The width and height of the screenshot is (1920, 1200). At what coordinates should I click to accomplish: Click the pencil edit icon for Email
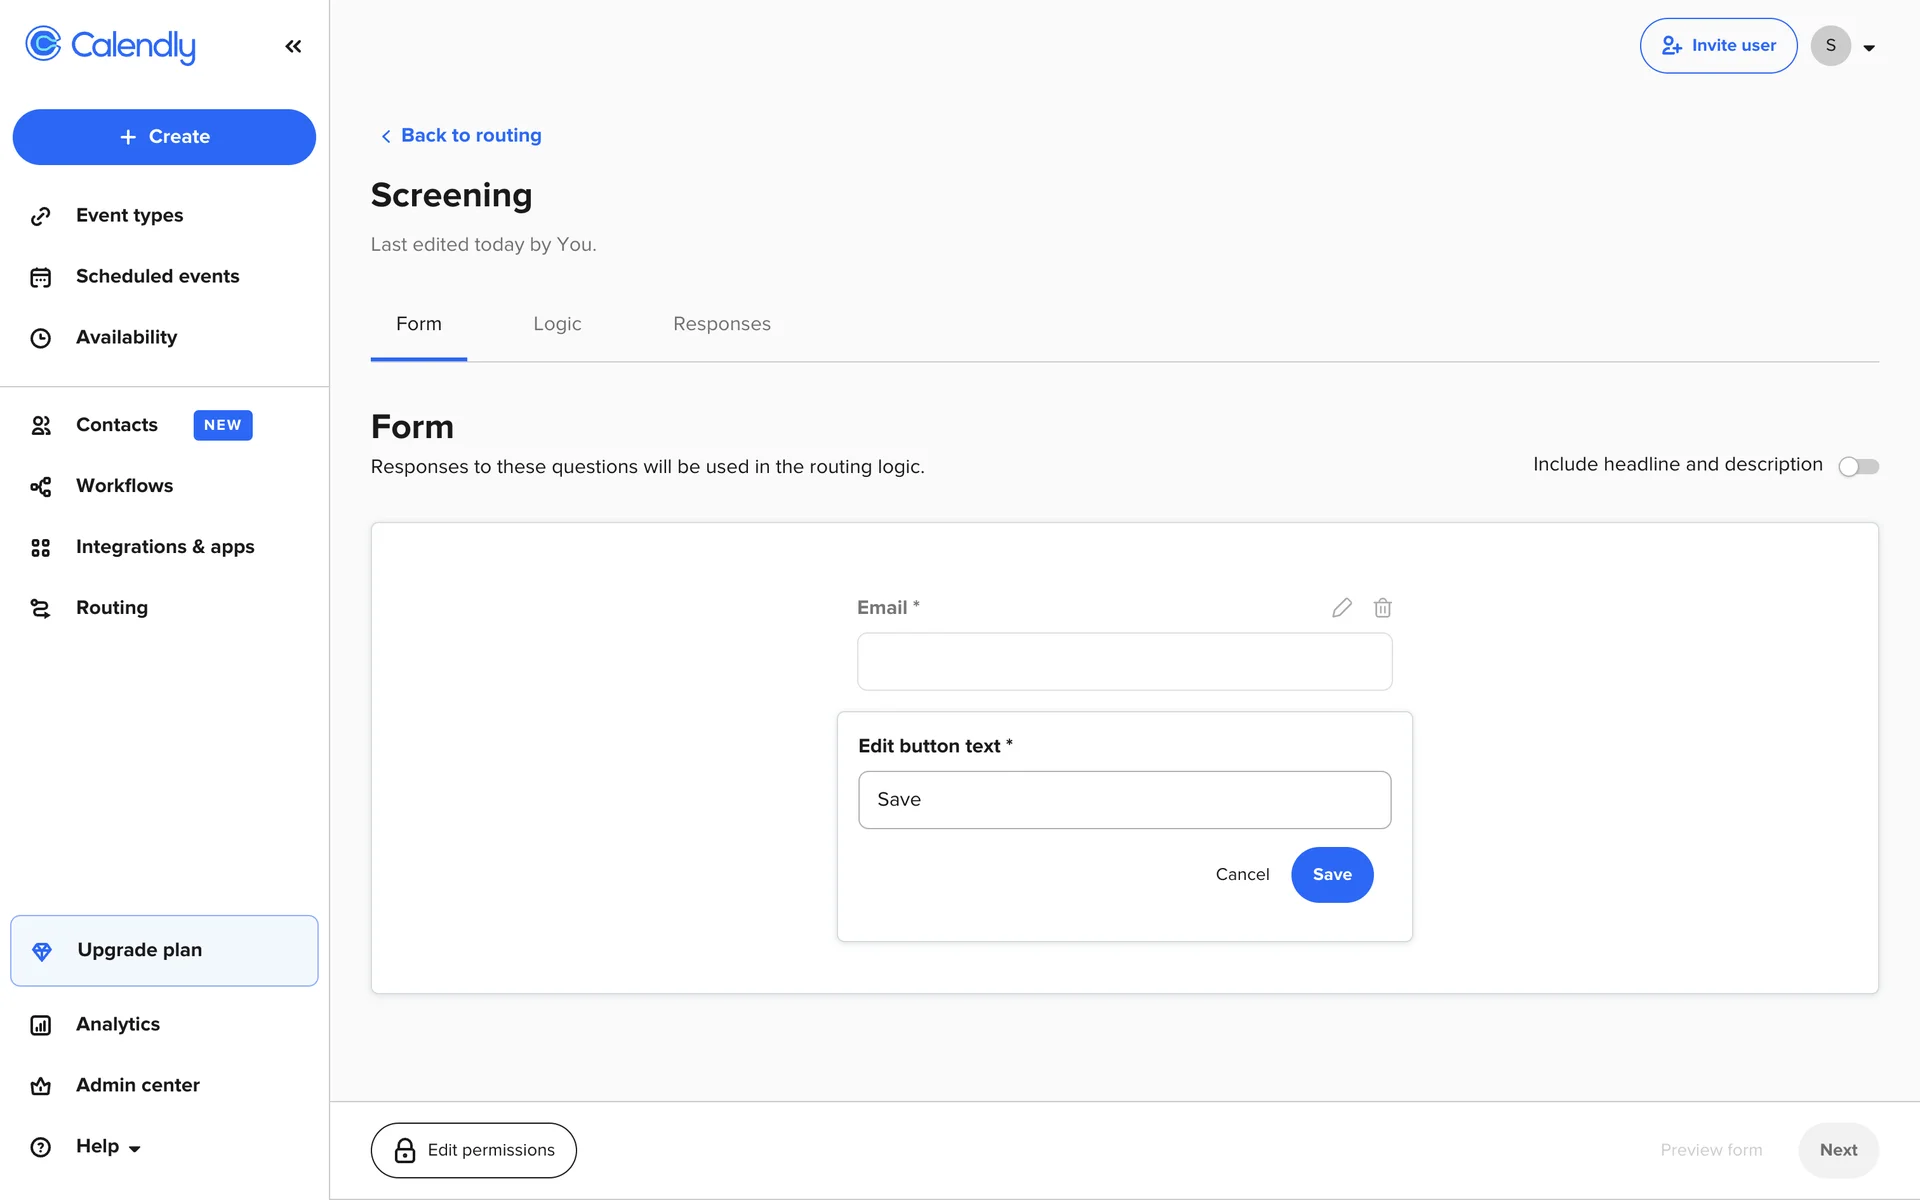(x=1342, y=608)
